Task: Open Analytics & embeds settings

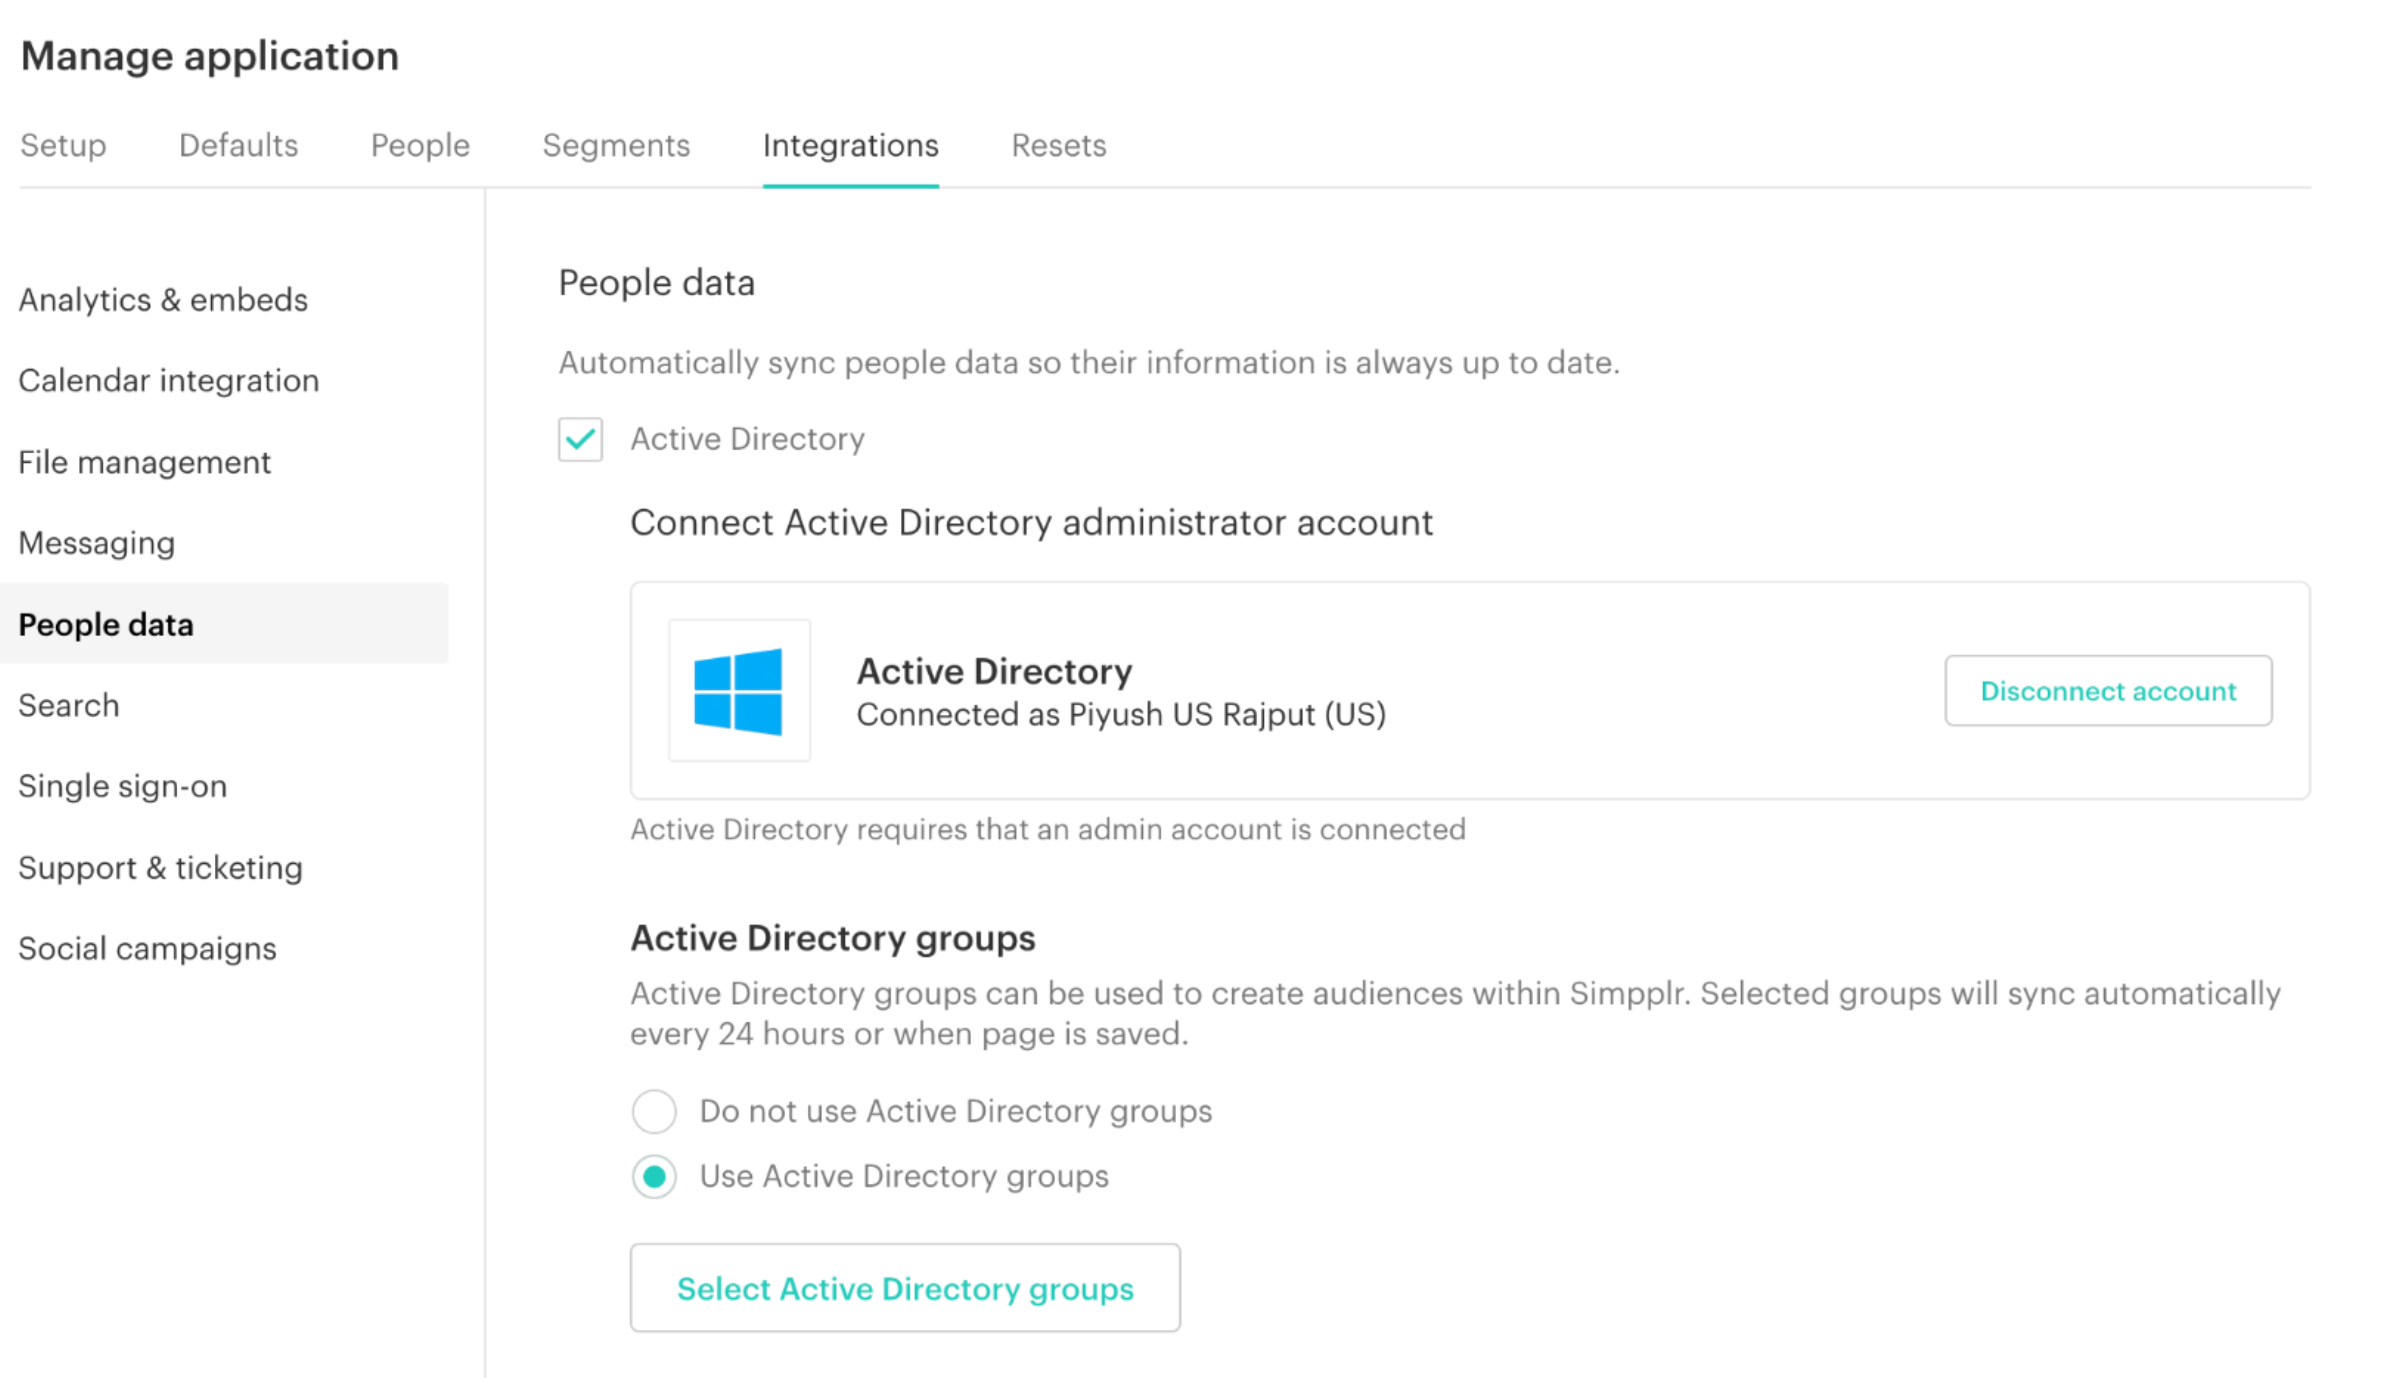Action: [x=162, y=299]
